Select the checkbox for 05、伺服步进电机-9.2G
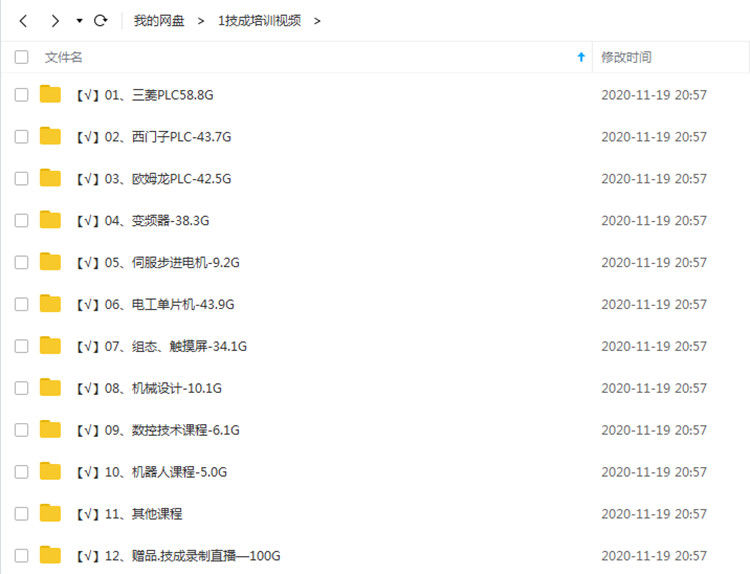 (x=21, y=262)
